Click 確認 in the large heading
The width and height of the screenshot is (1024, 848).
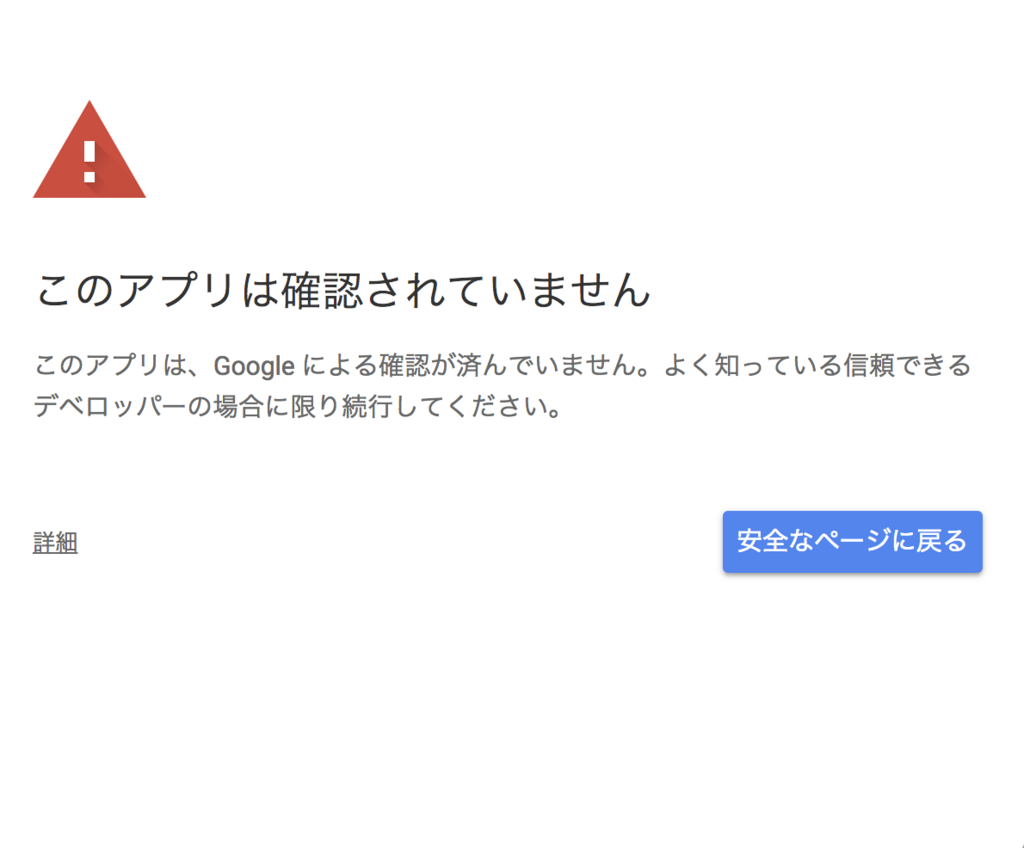(x=322, y=289)
